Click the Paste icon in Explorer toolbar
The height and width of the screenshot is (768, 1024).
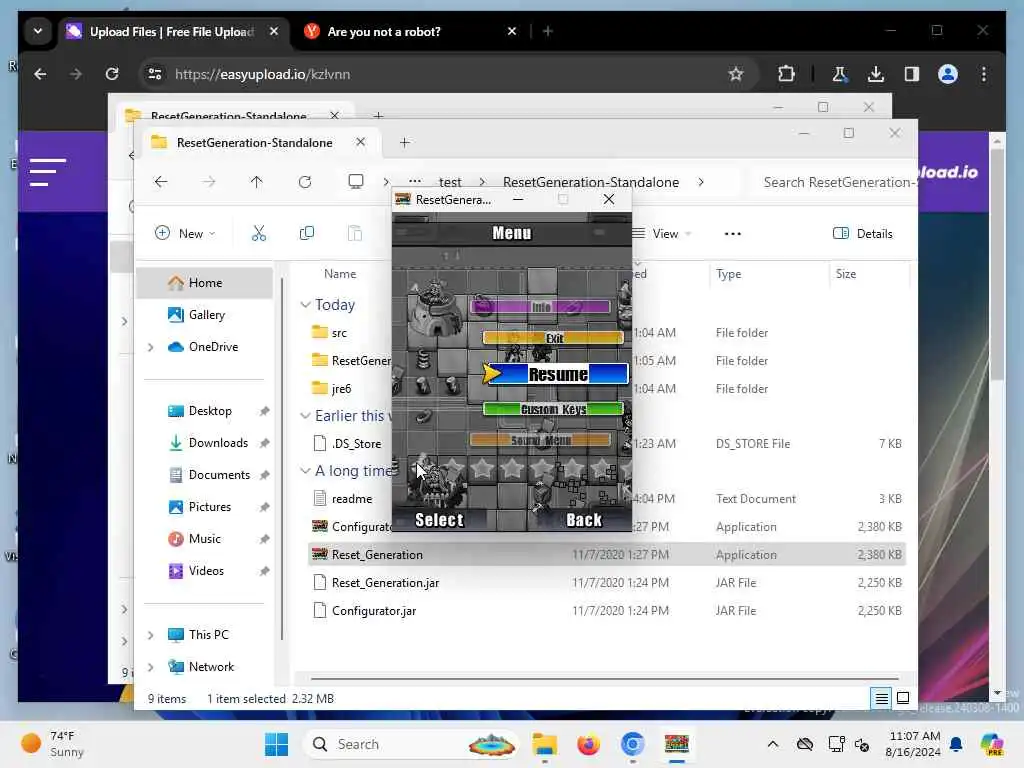click(x=355, y=233)
